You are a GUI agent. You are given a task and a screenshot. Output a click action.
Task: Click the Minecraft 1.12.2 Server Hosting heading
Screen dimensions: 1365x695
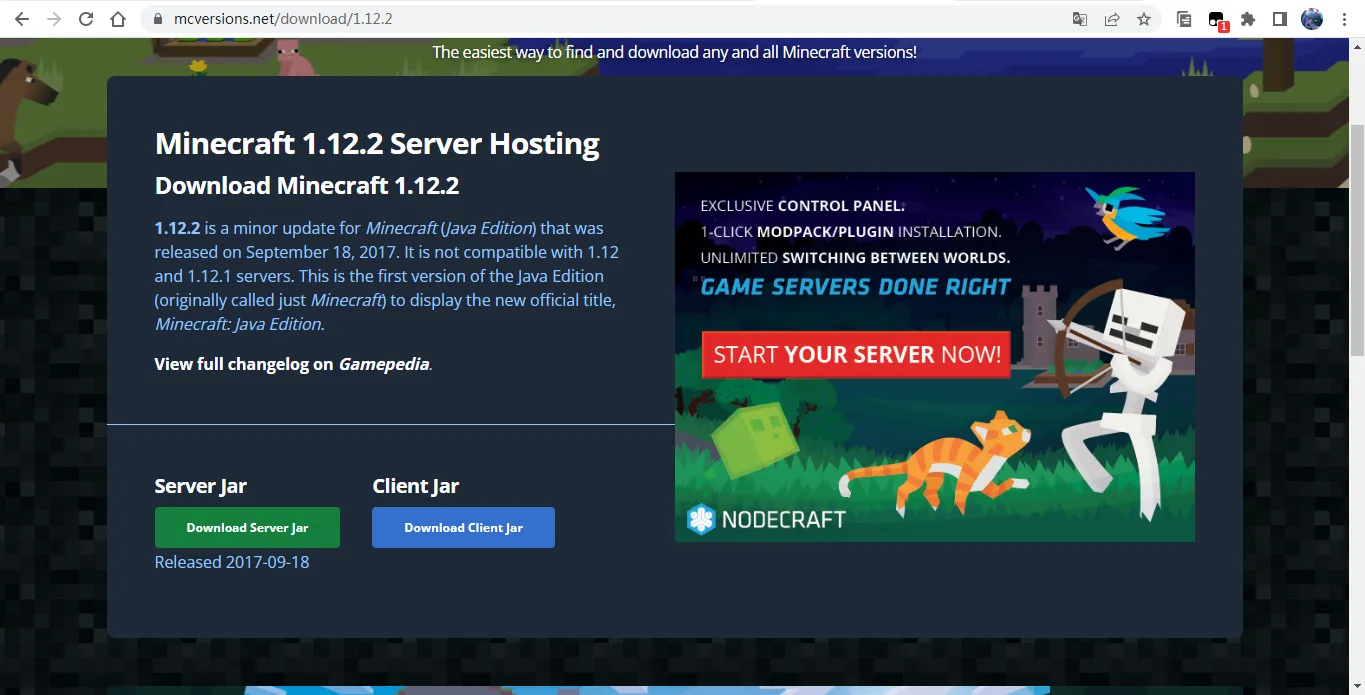pyautogui.click(x=377, y=144)
